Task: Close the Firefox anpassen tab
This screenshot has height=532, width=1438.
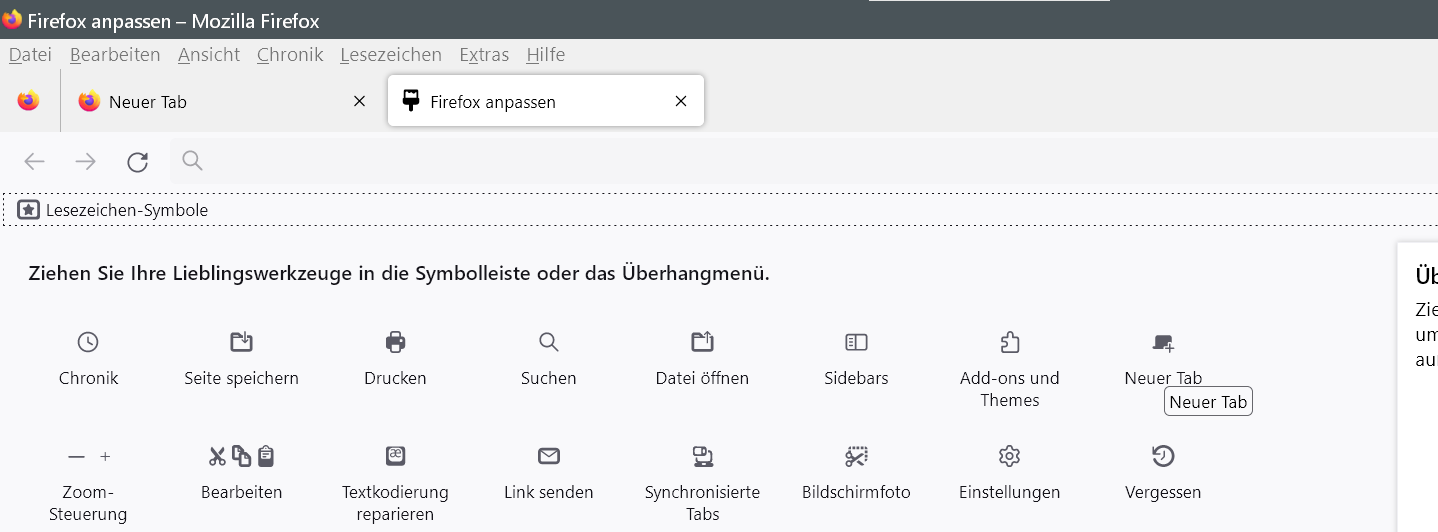Action: click(x=681, y=101)
